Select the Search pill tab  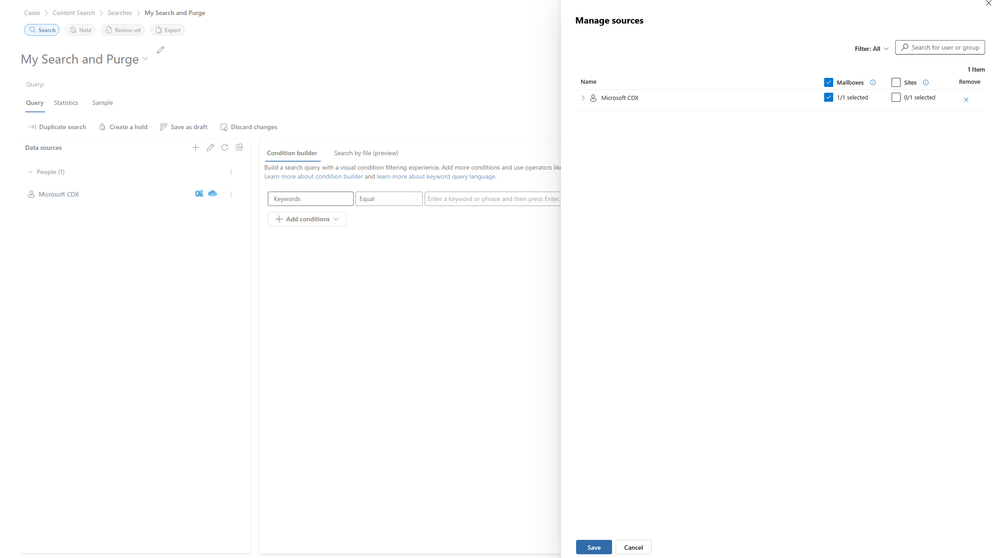pos(41,30)
